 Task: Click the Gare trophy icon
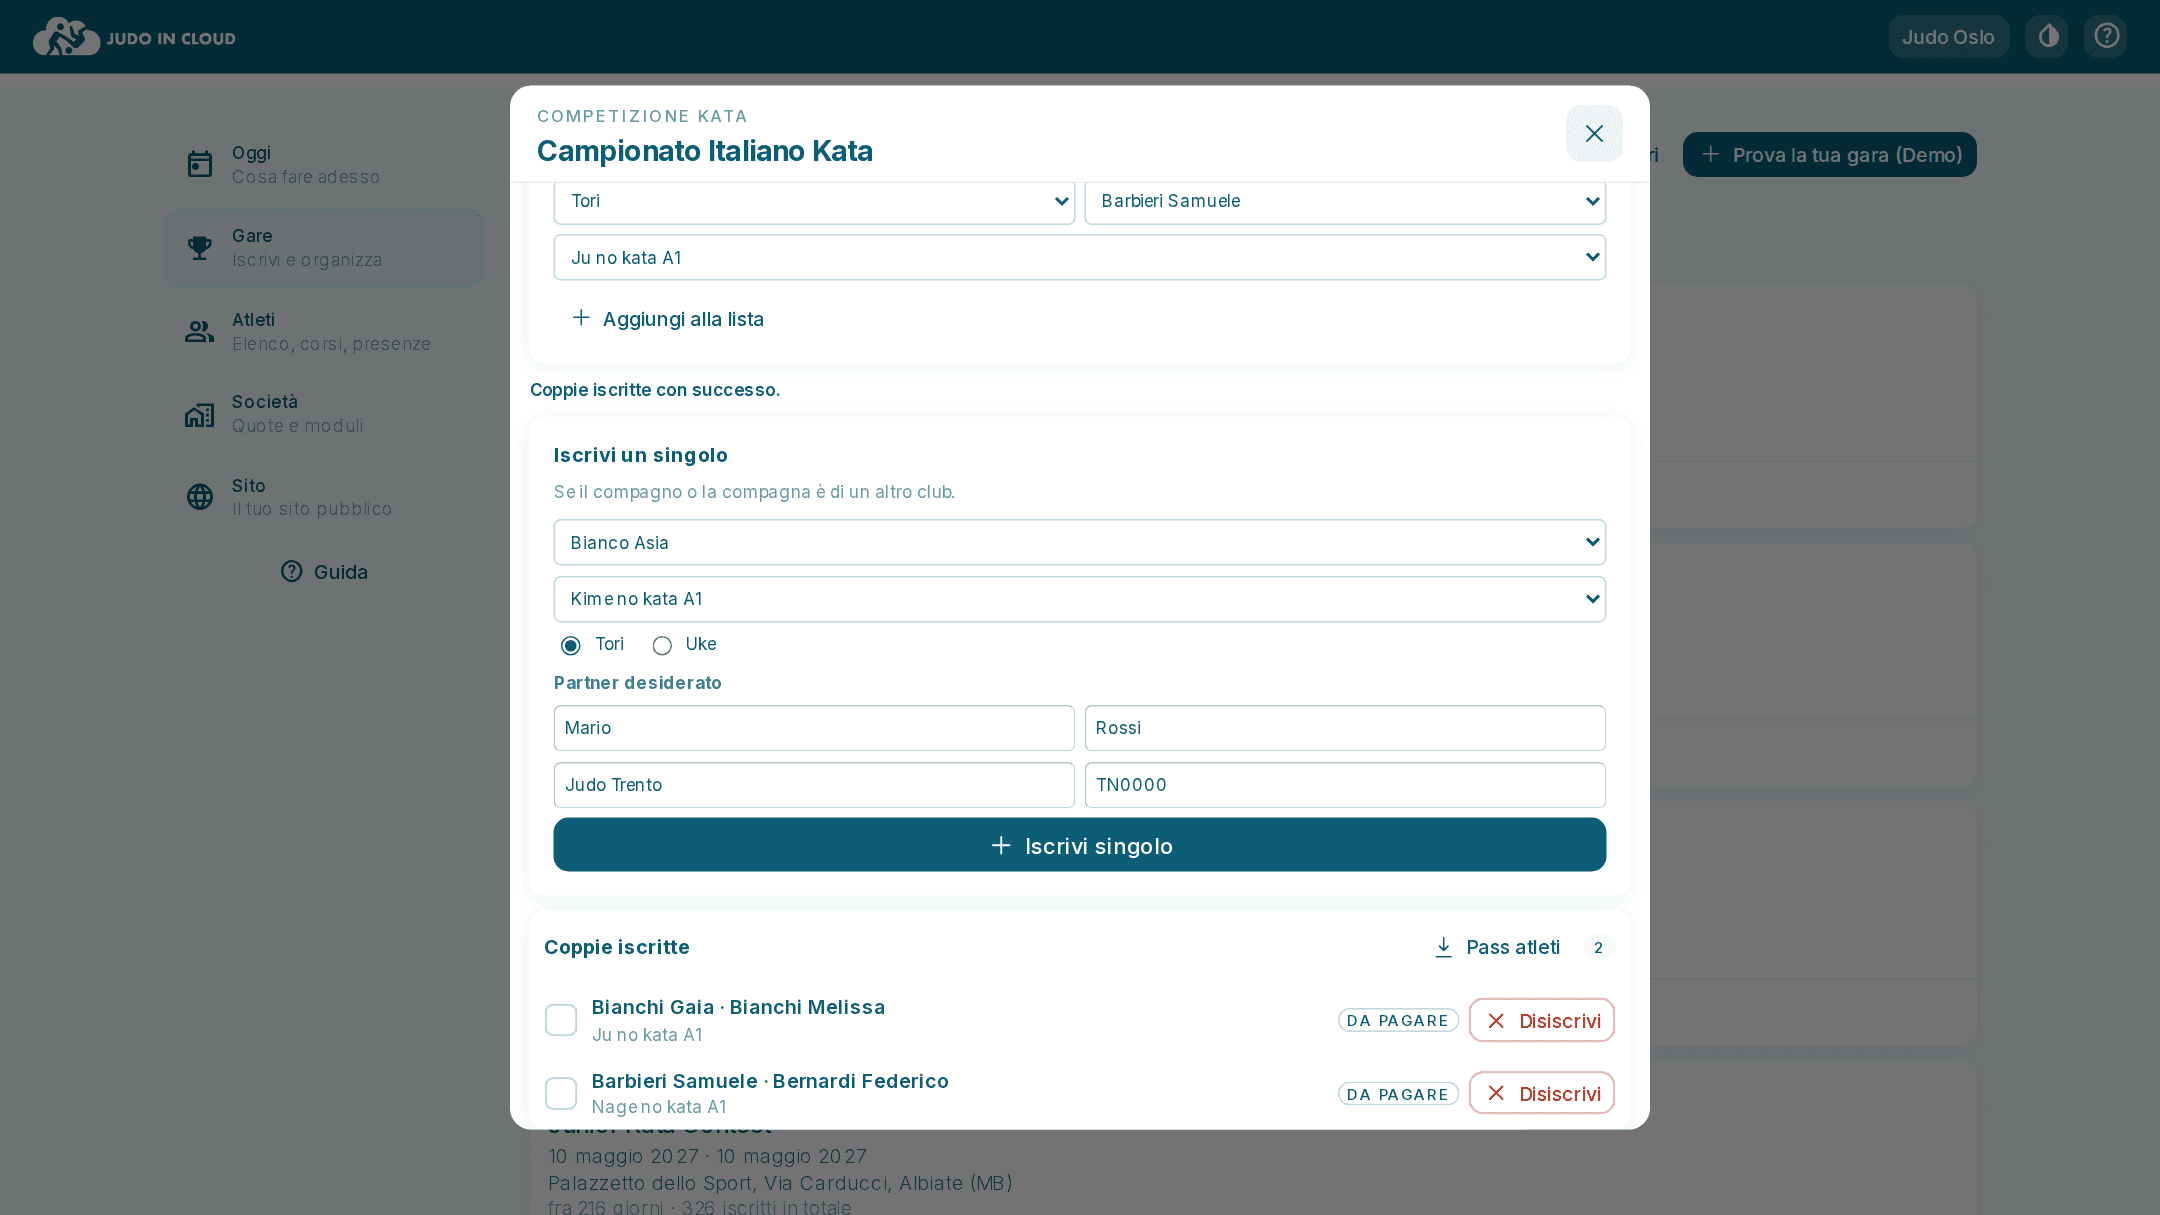[x=200, y=248]
